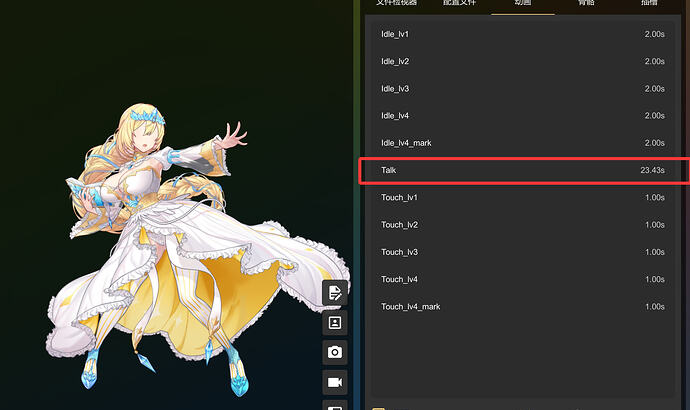This screenshot has height=410, width=690.
Task: Open the document edit tool icon
Action: pyautogui.click(x=335, y=293)
